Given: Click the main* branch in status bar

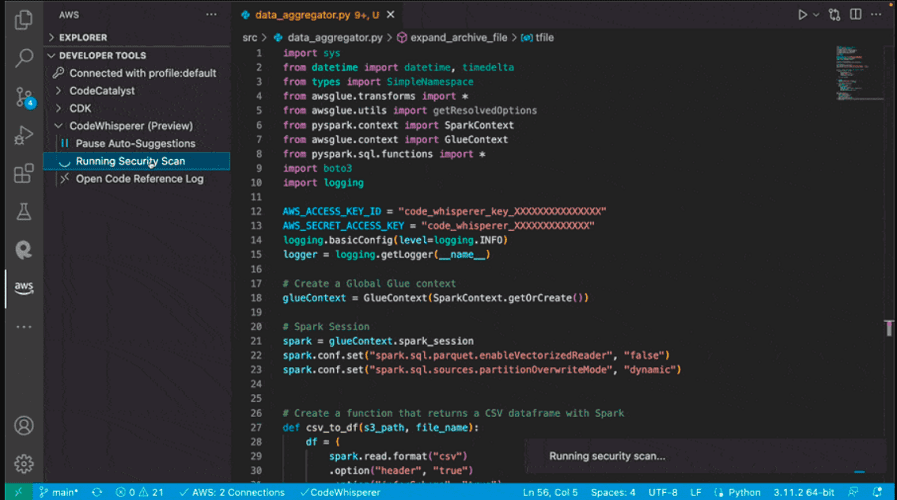Looking at the screenshot, I should [x=58, y=492].
